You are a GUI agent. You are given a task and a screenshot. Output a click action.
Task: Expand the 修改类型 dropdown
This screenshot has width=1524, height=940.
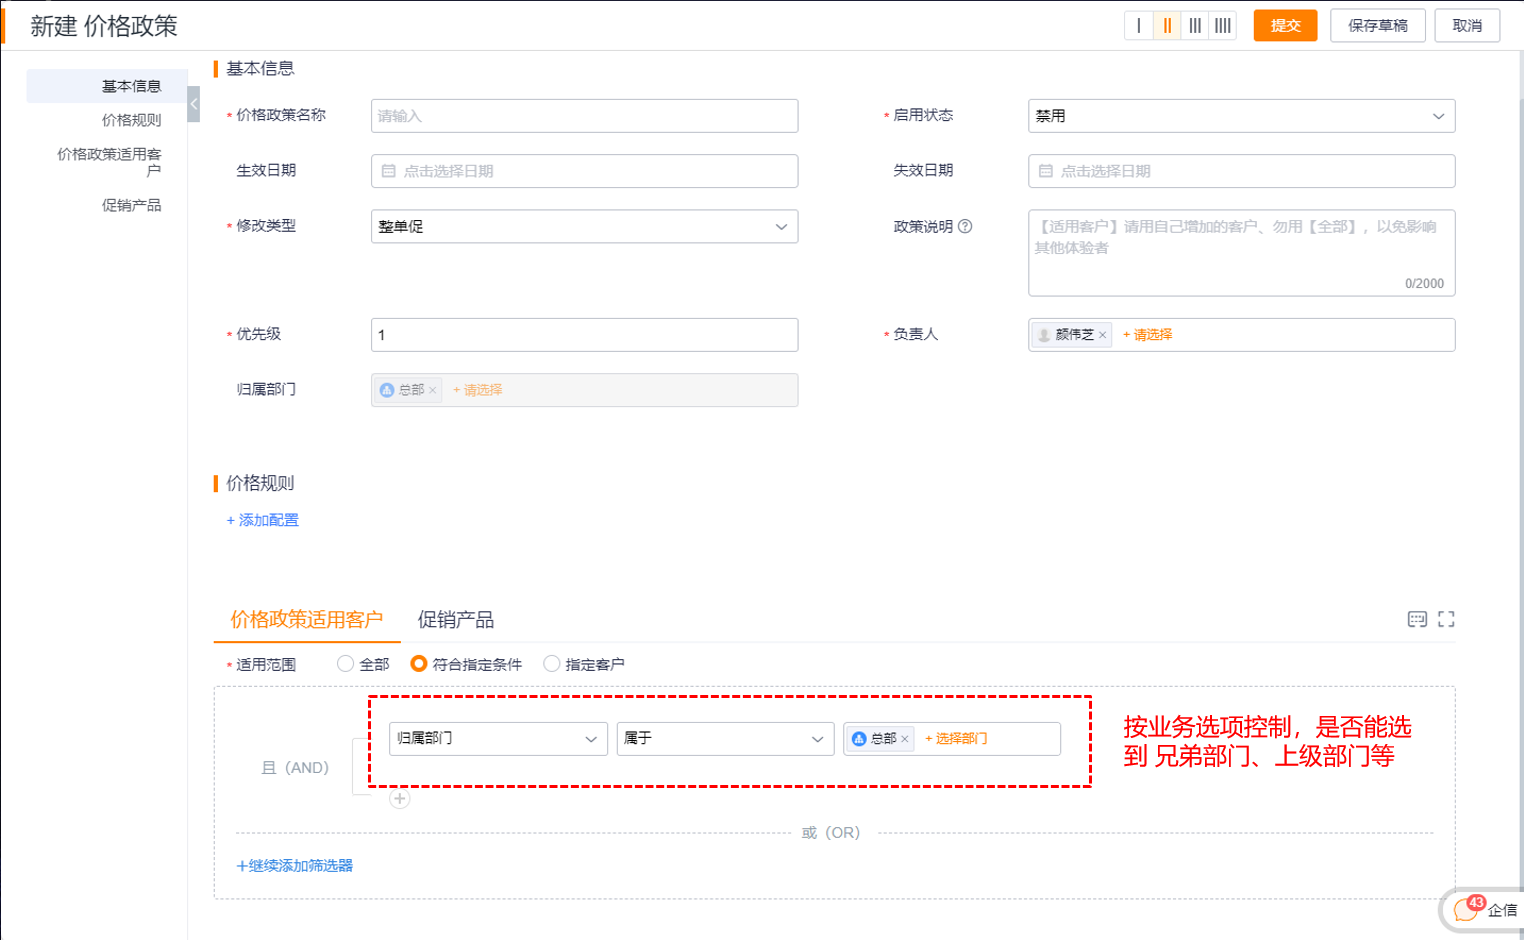pyautogui.click(x=584, y=227)
